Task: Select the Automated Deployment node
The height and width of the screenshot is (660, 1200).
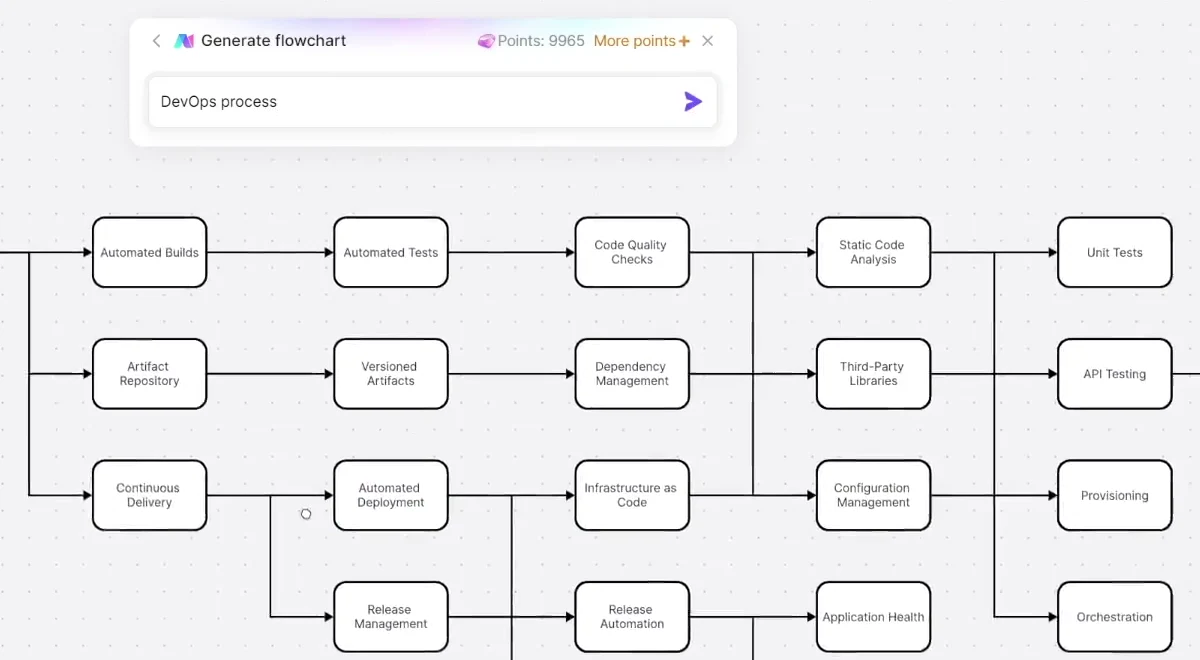Action: click(391, 496)
